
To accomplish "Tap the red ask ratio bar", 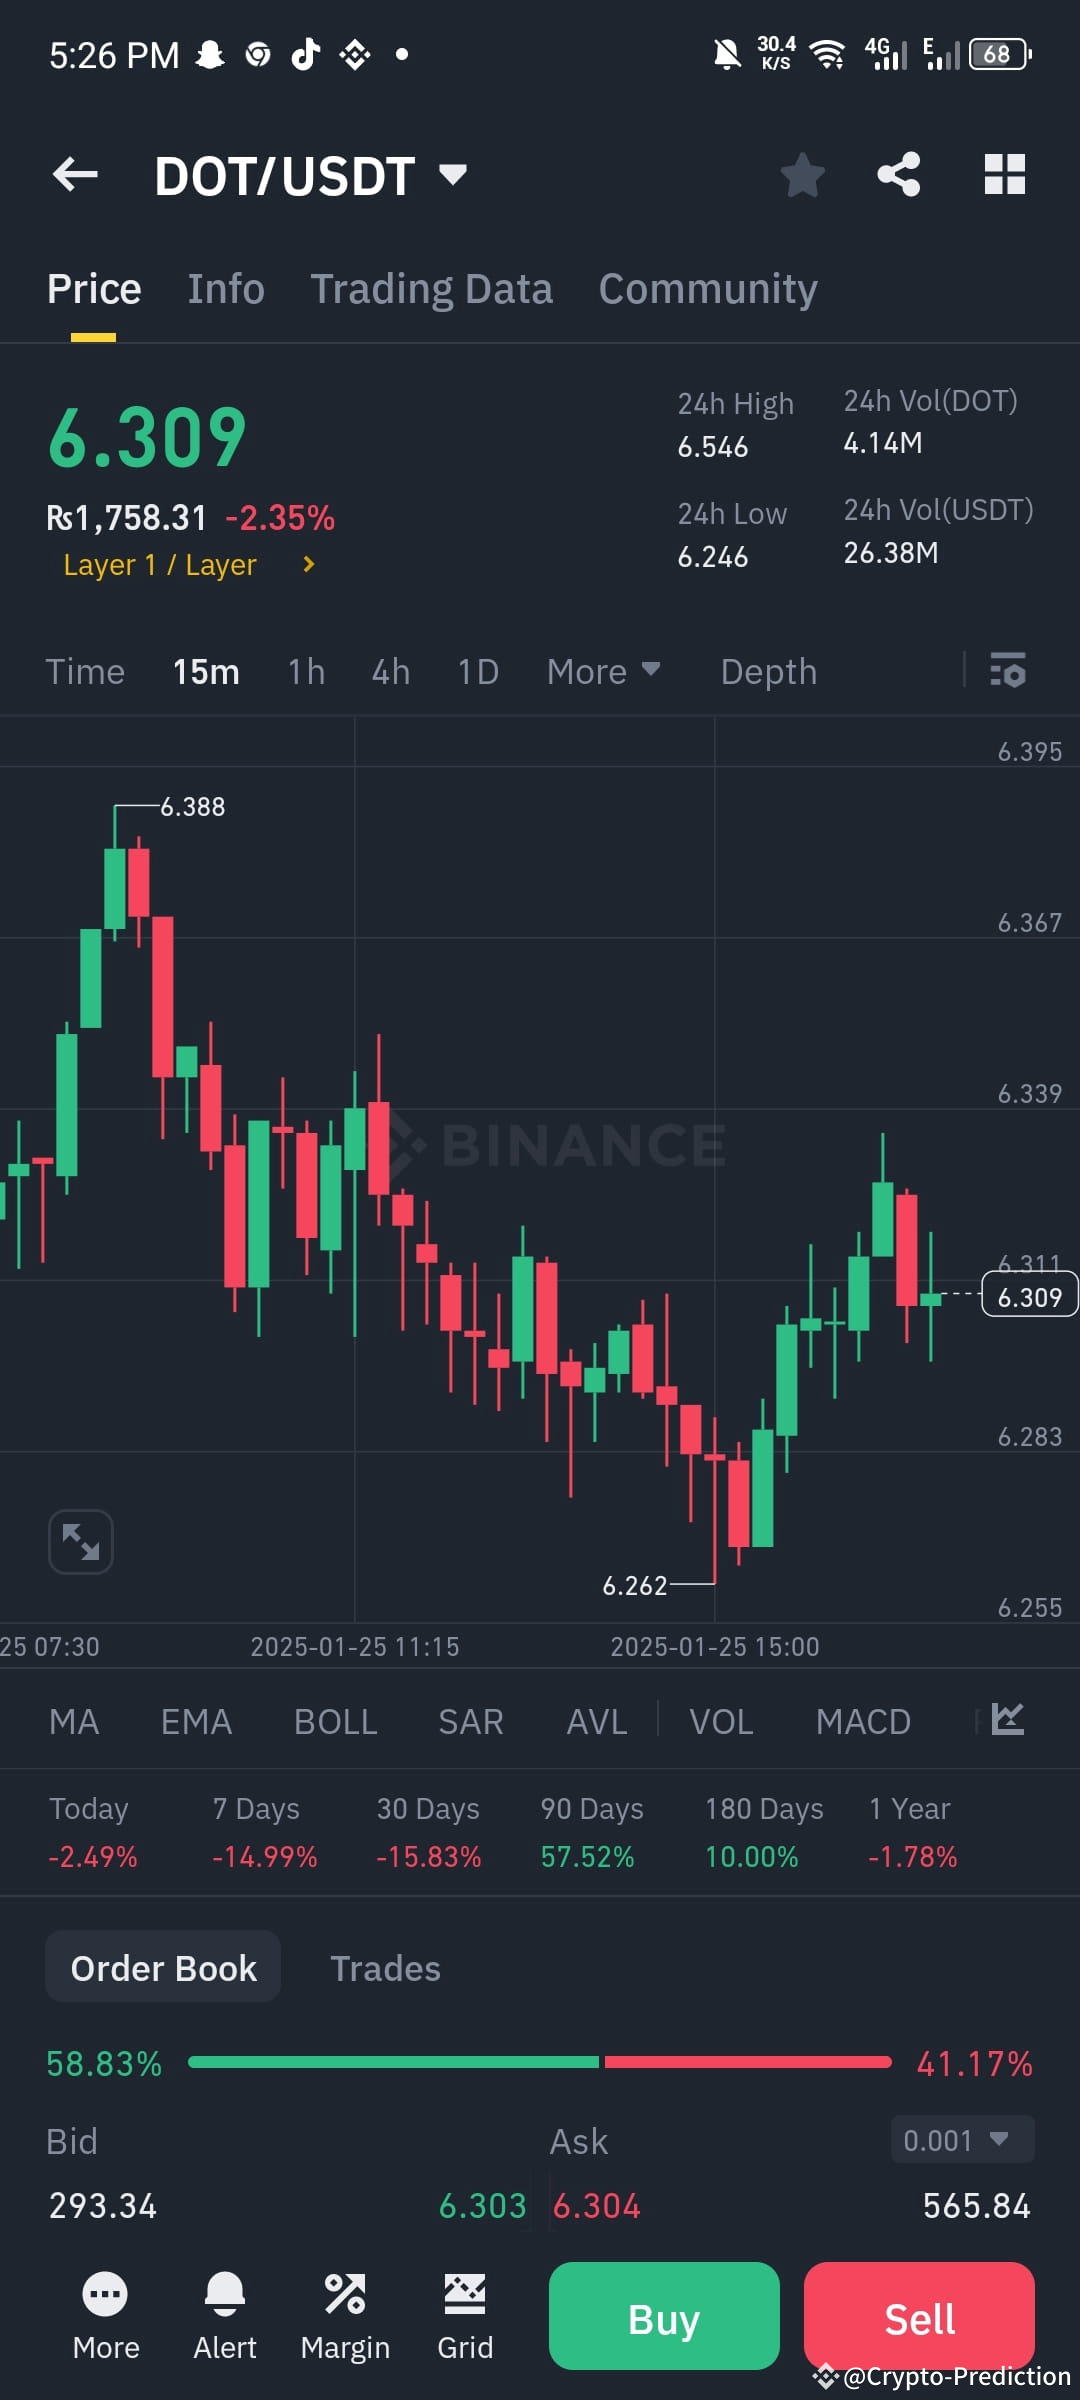I will 747,2063.
